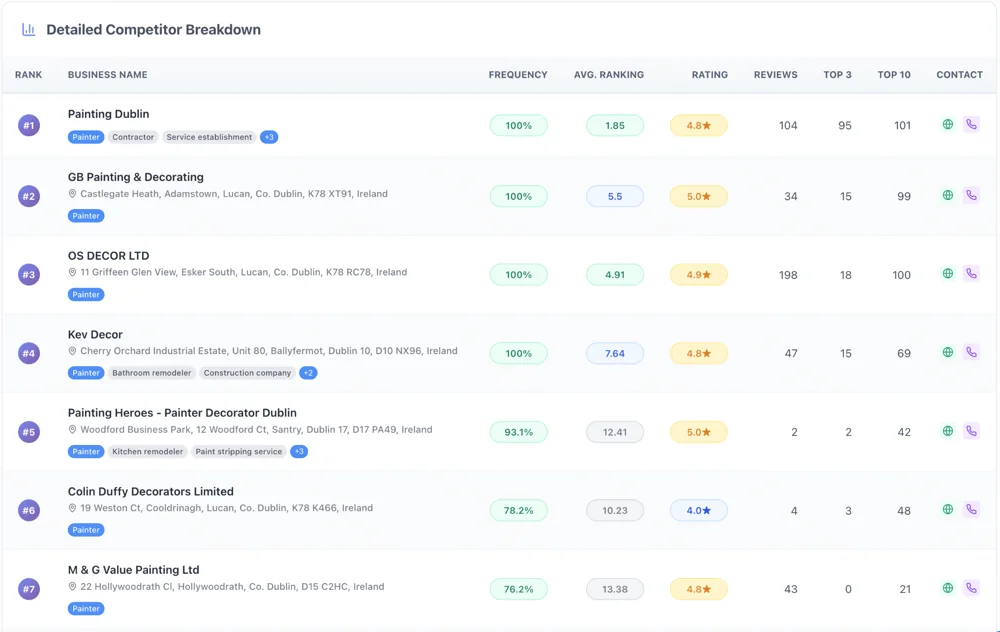Call M & G Value Painting phone icon

(971, 588)
